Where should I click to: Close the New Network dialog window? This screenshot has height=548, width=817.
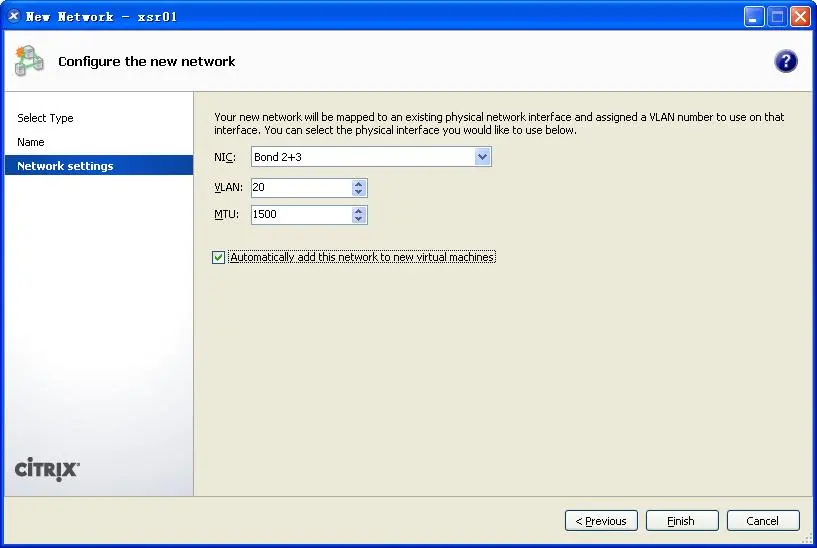[x=800, y=17]
